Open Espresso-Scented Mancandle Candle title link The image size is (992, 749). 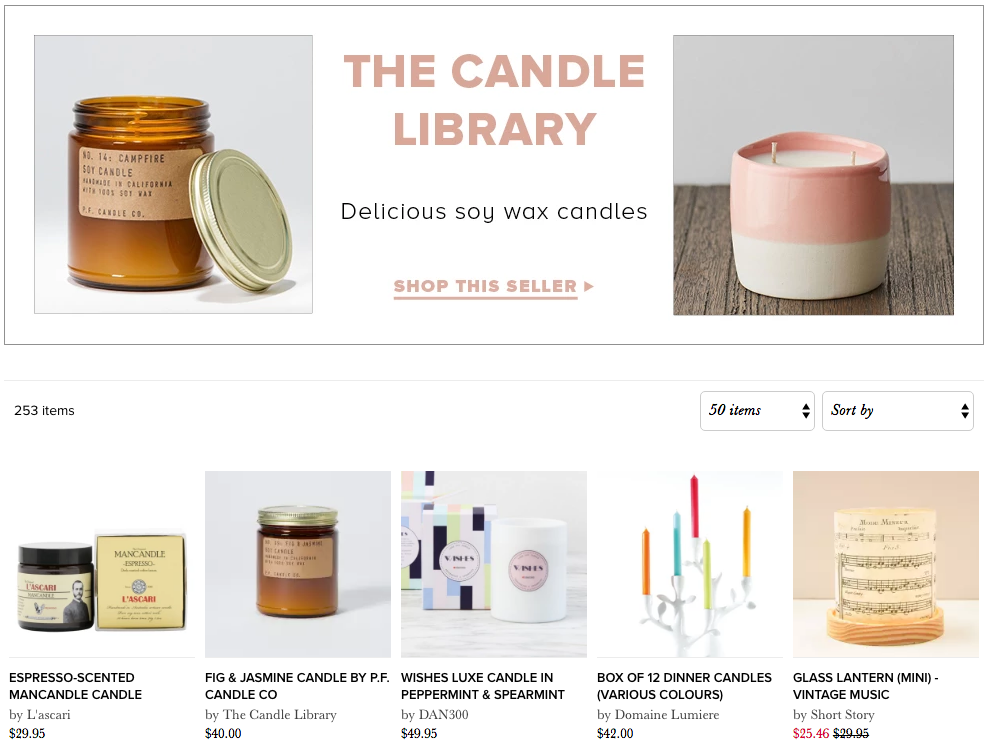point(75,686)
